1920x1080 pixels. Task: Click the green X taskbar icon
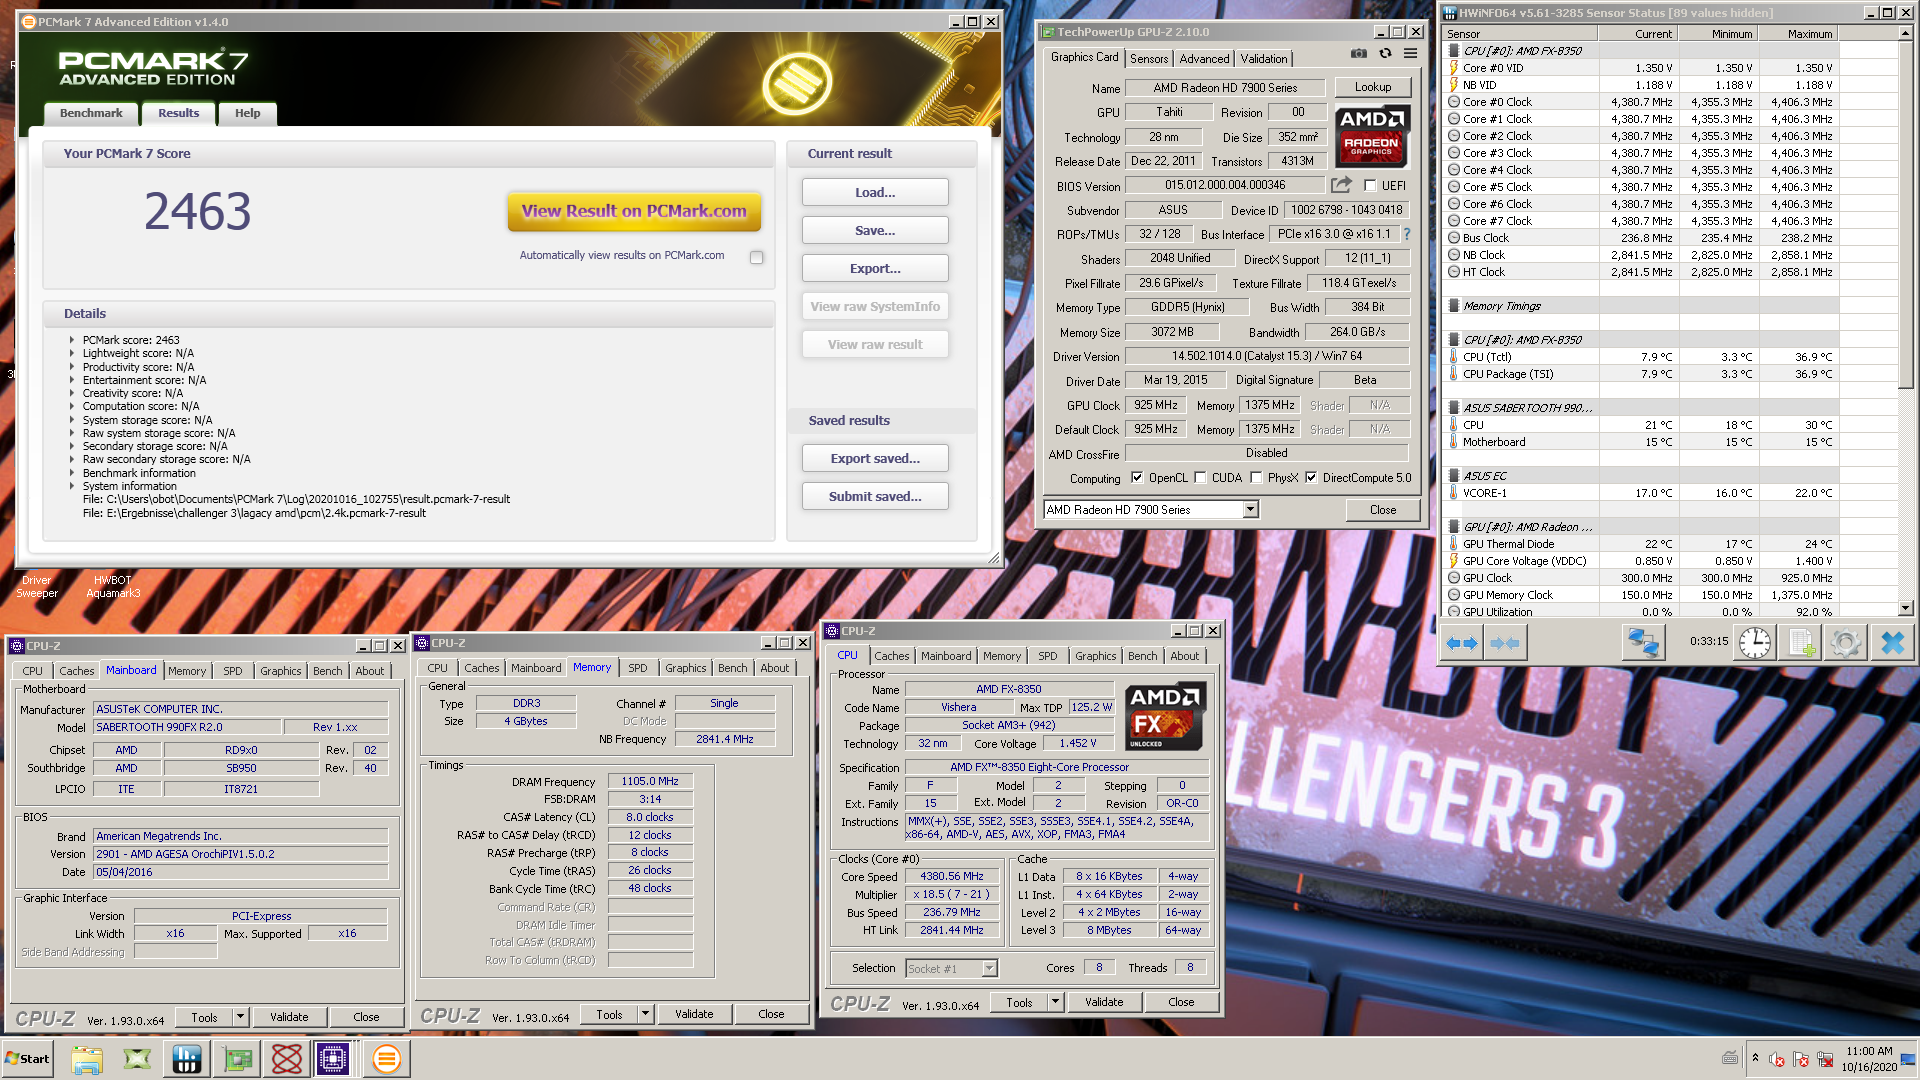pyautogui.click(x=137, y=1059)
